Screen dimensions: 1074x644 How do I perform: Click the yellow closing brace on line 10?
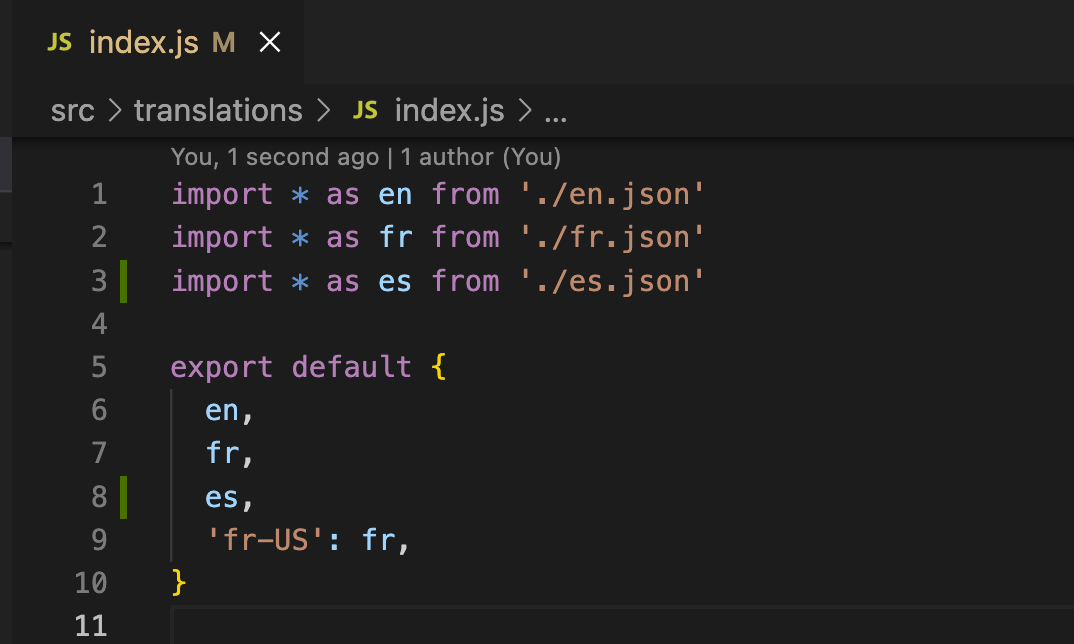[x=179, y=582]
